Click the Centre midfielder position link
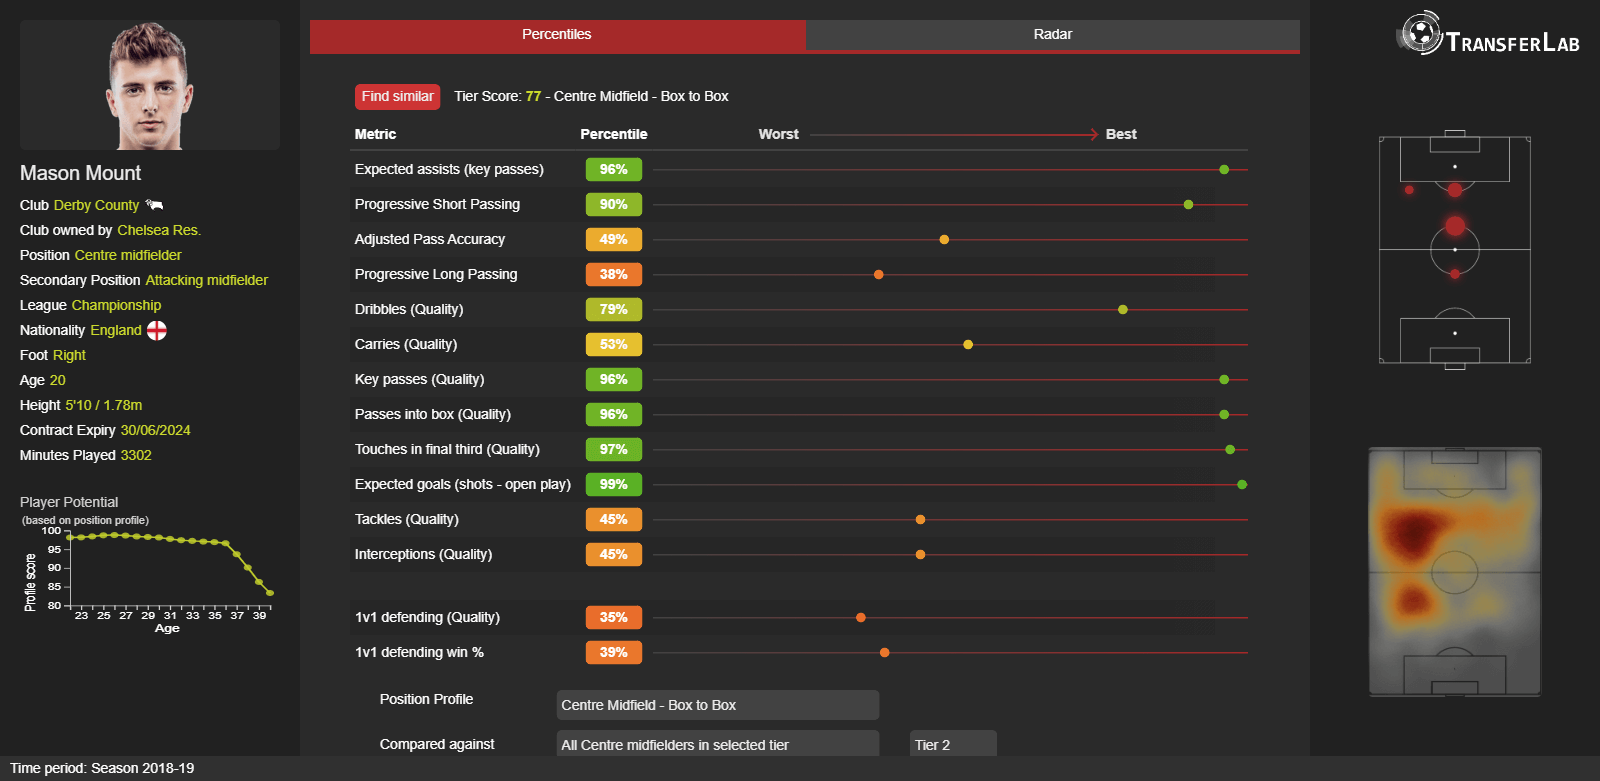 (x=128, y=255)
